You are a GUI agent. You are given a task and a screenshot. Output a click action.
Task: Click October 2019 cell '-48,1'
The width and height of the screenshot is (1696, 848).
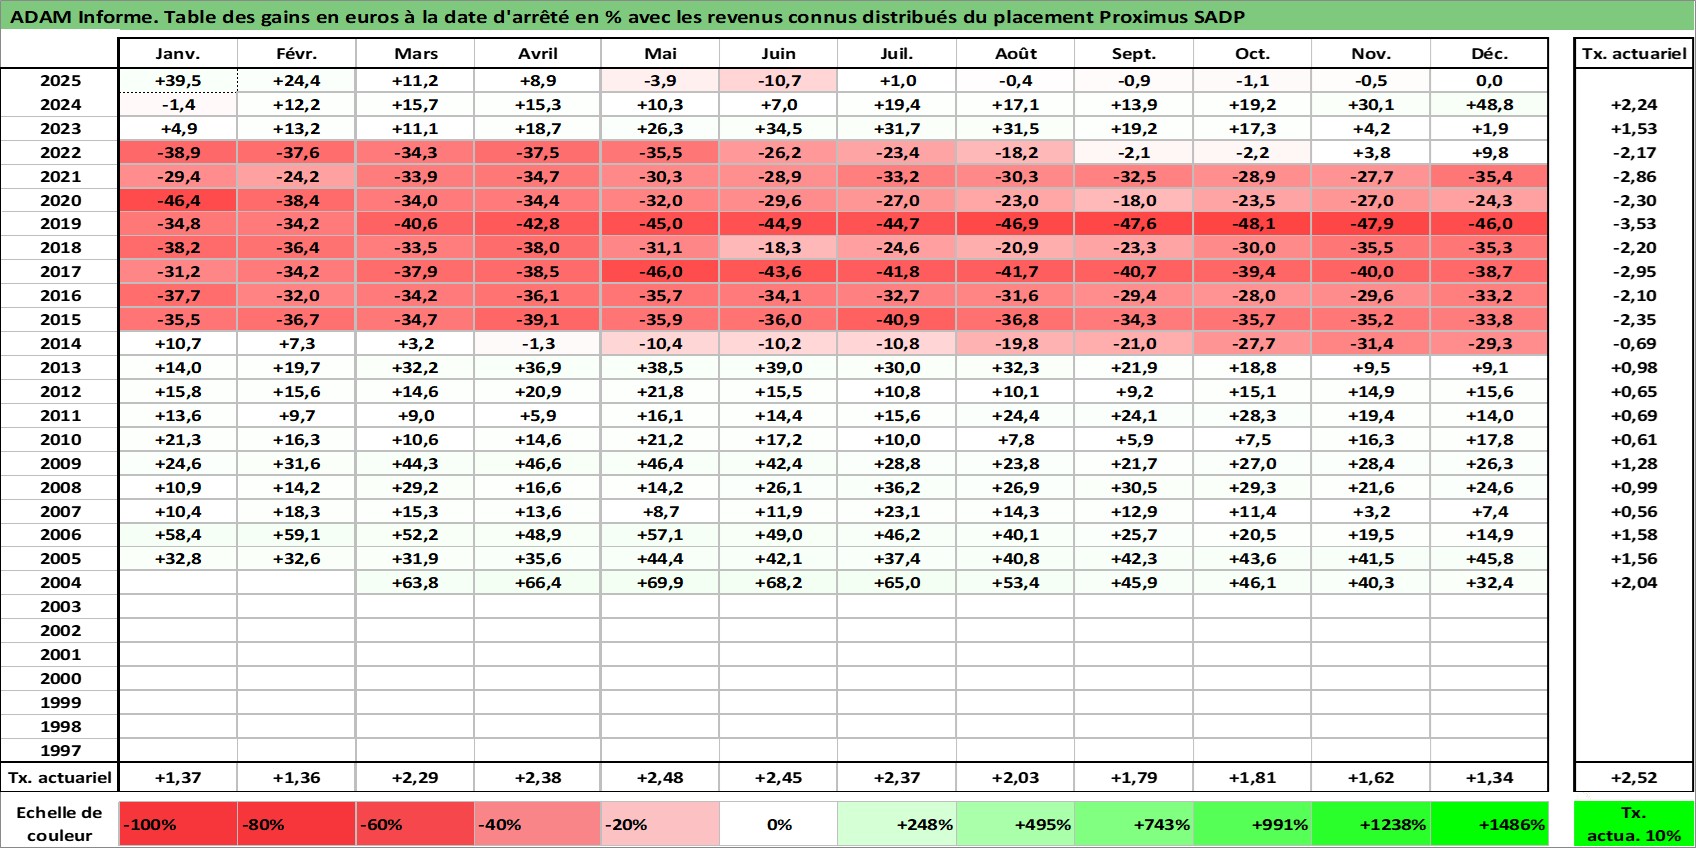[1252, 224]
